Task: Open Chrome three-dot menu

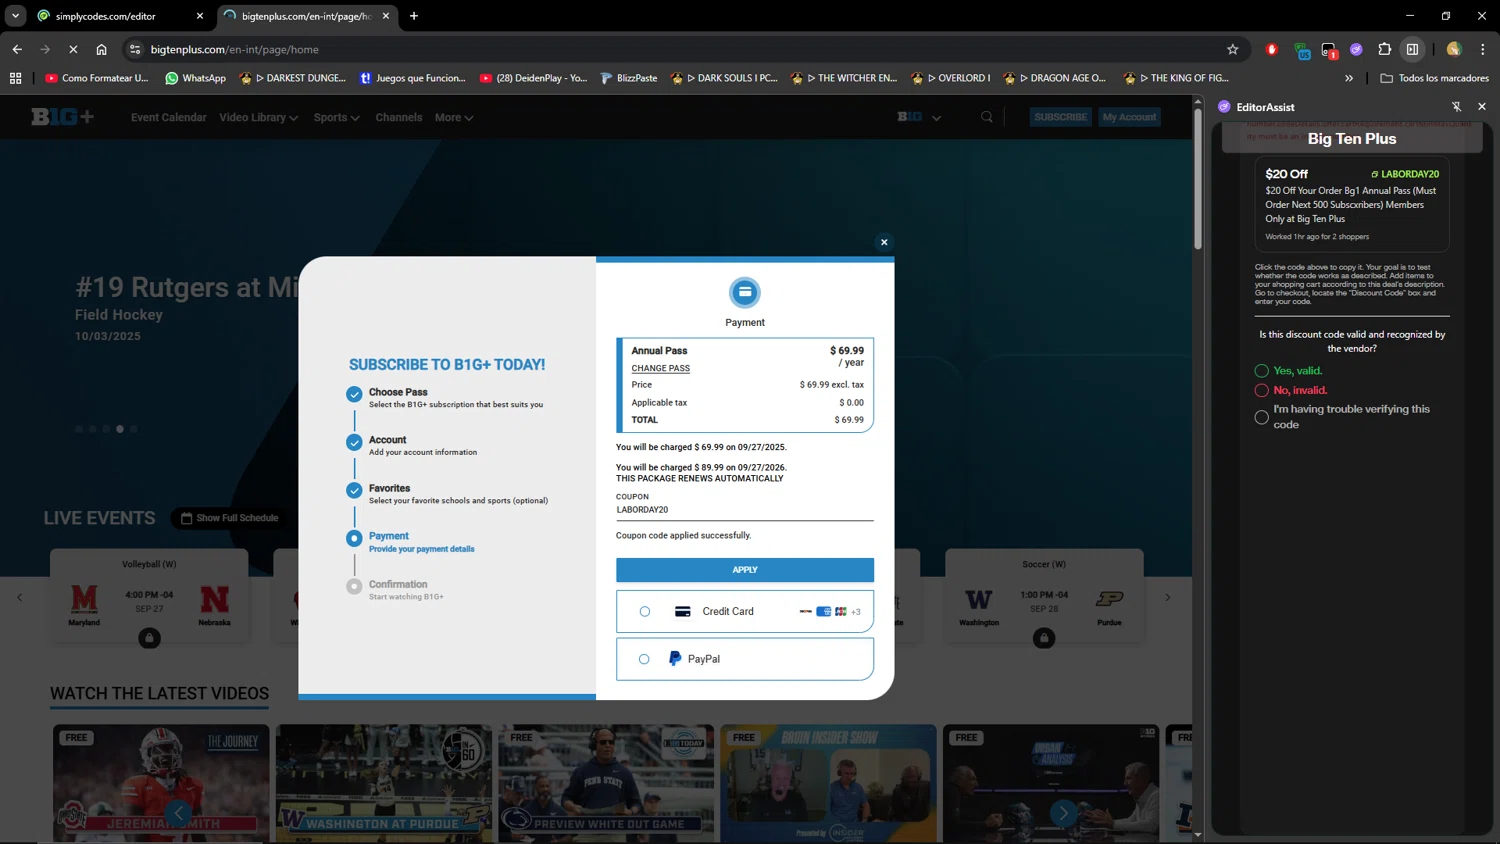Action: tap(1483, 49)
